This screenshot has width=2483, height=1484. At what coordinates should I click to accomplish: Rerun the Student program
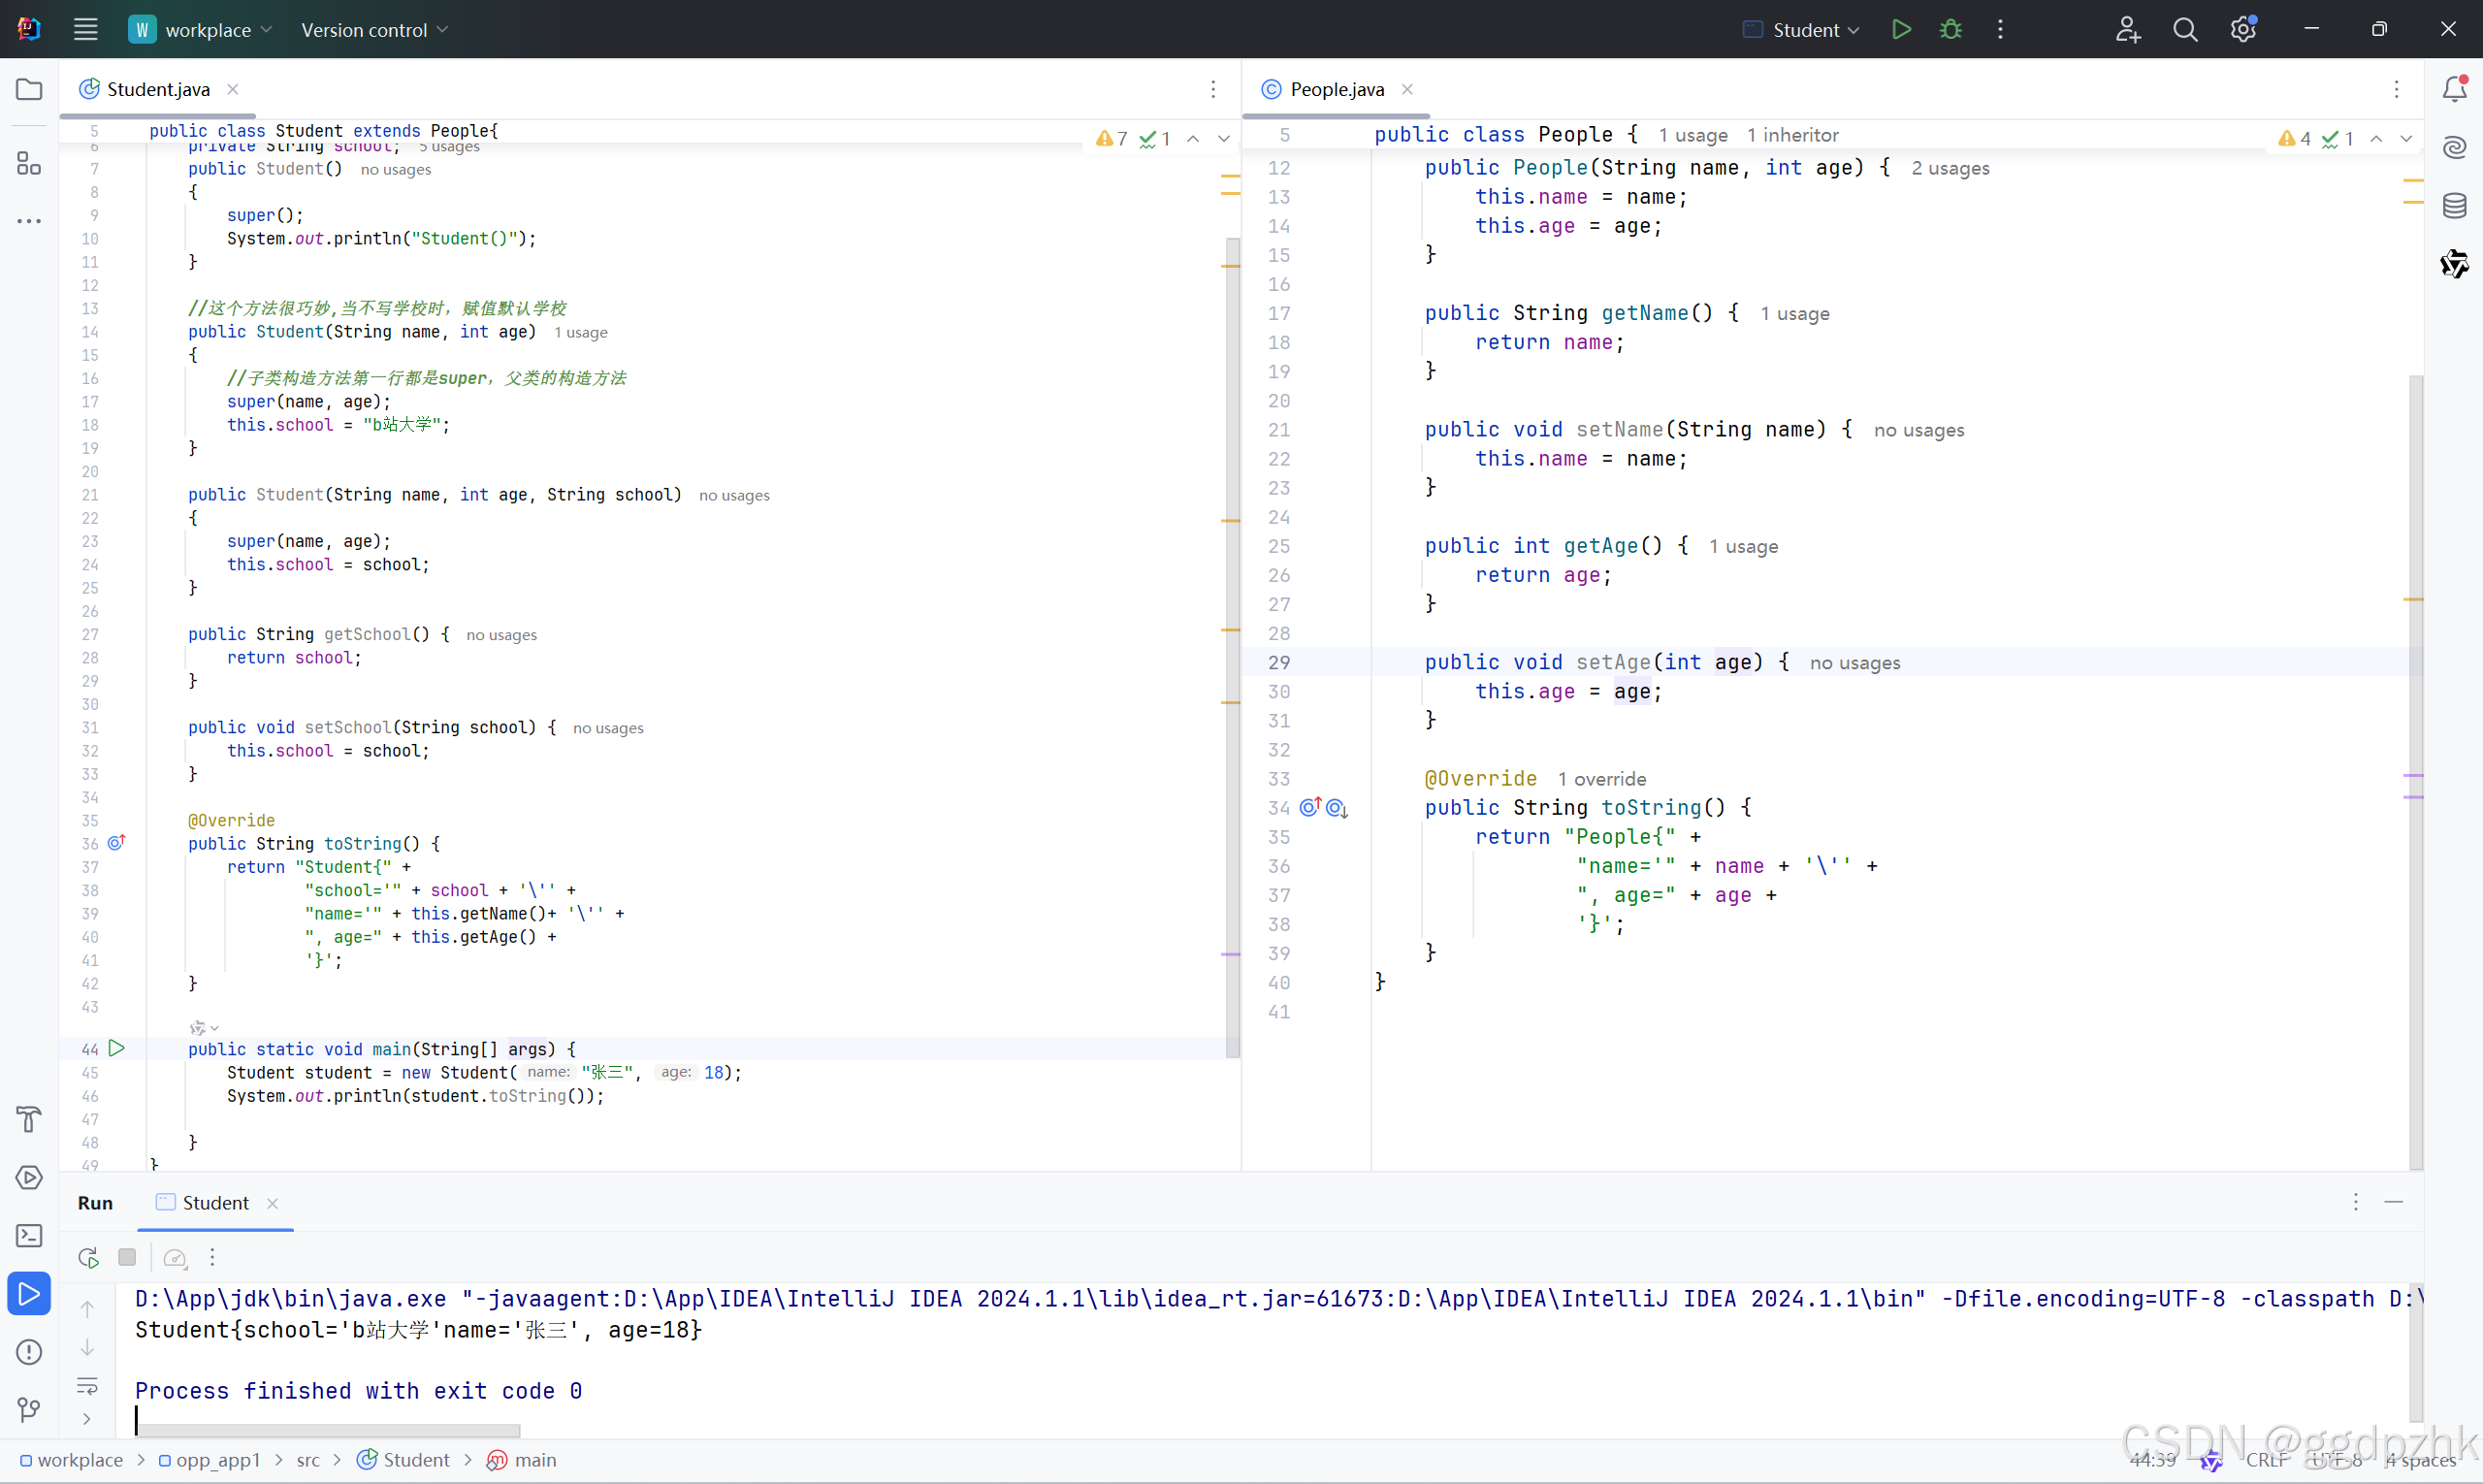click(88, 1257)
